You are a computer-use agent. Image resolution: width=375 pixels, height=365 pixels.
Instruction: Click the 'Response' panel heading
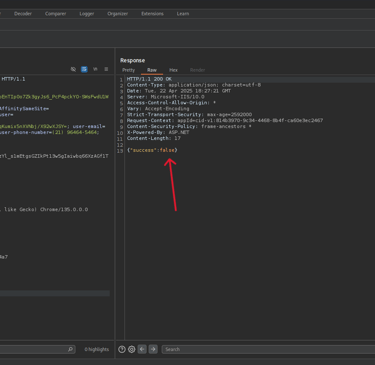coord(133,60)
